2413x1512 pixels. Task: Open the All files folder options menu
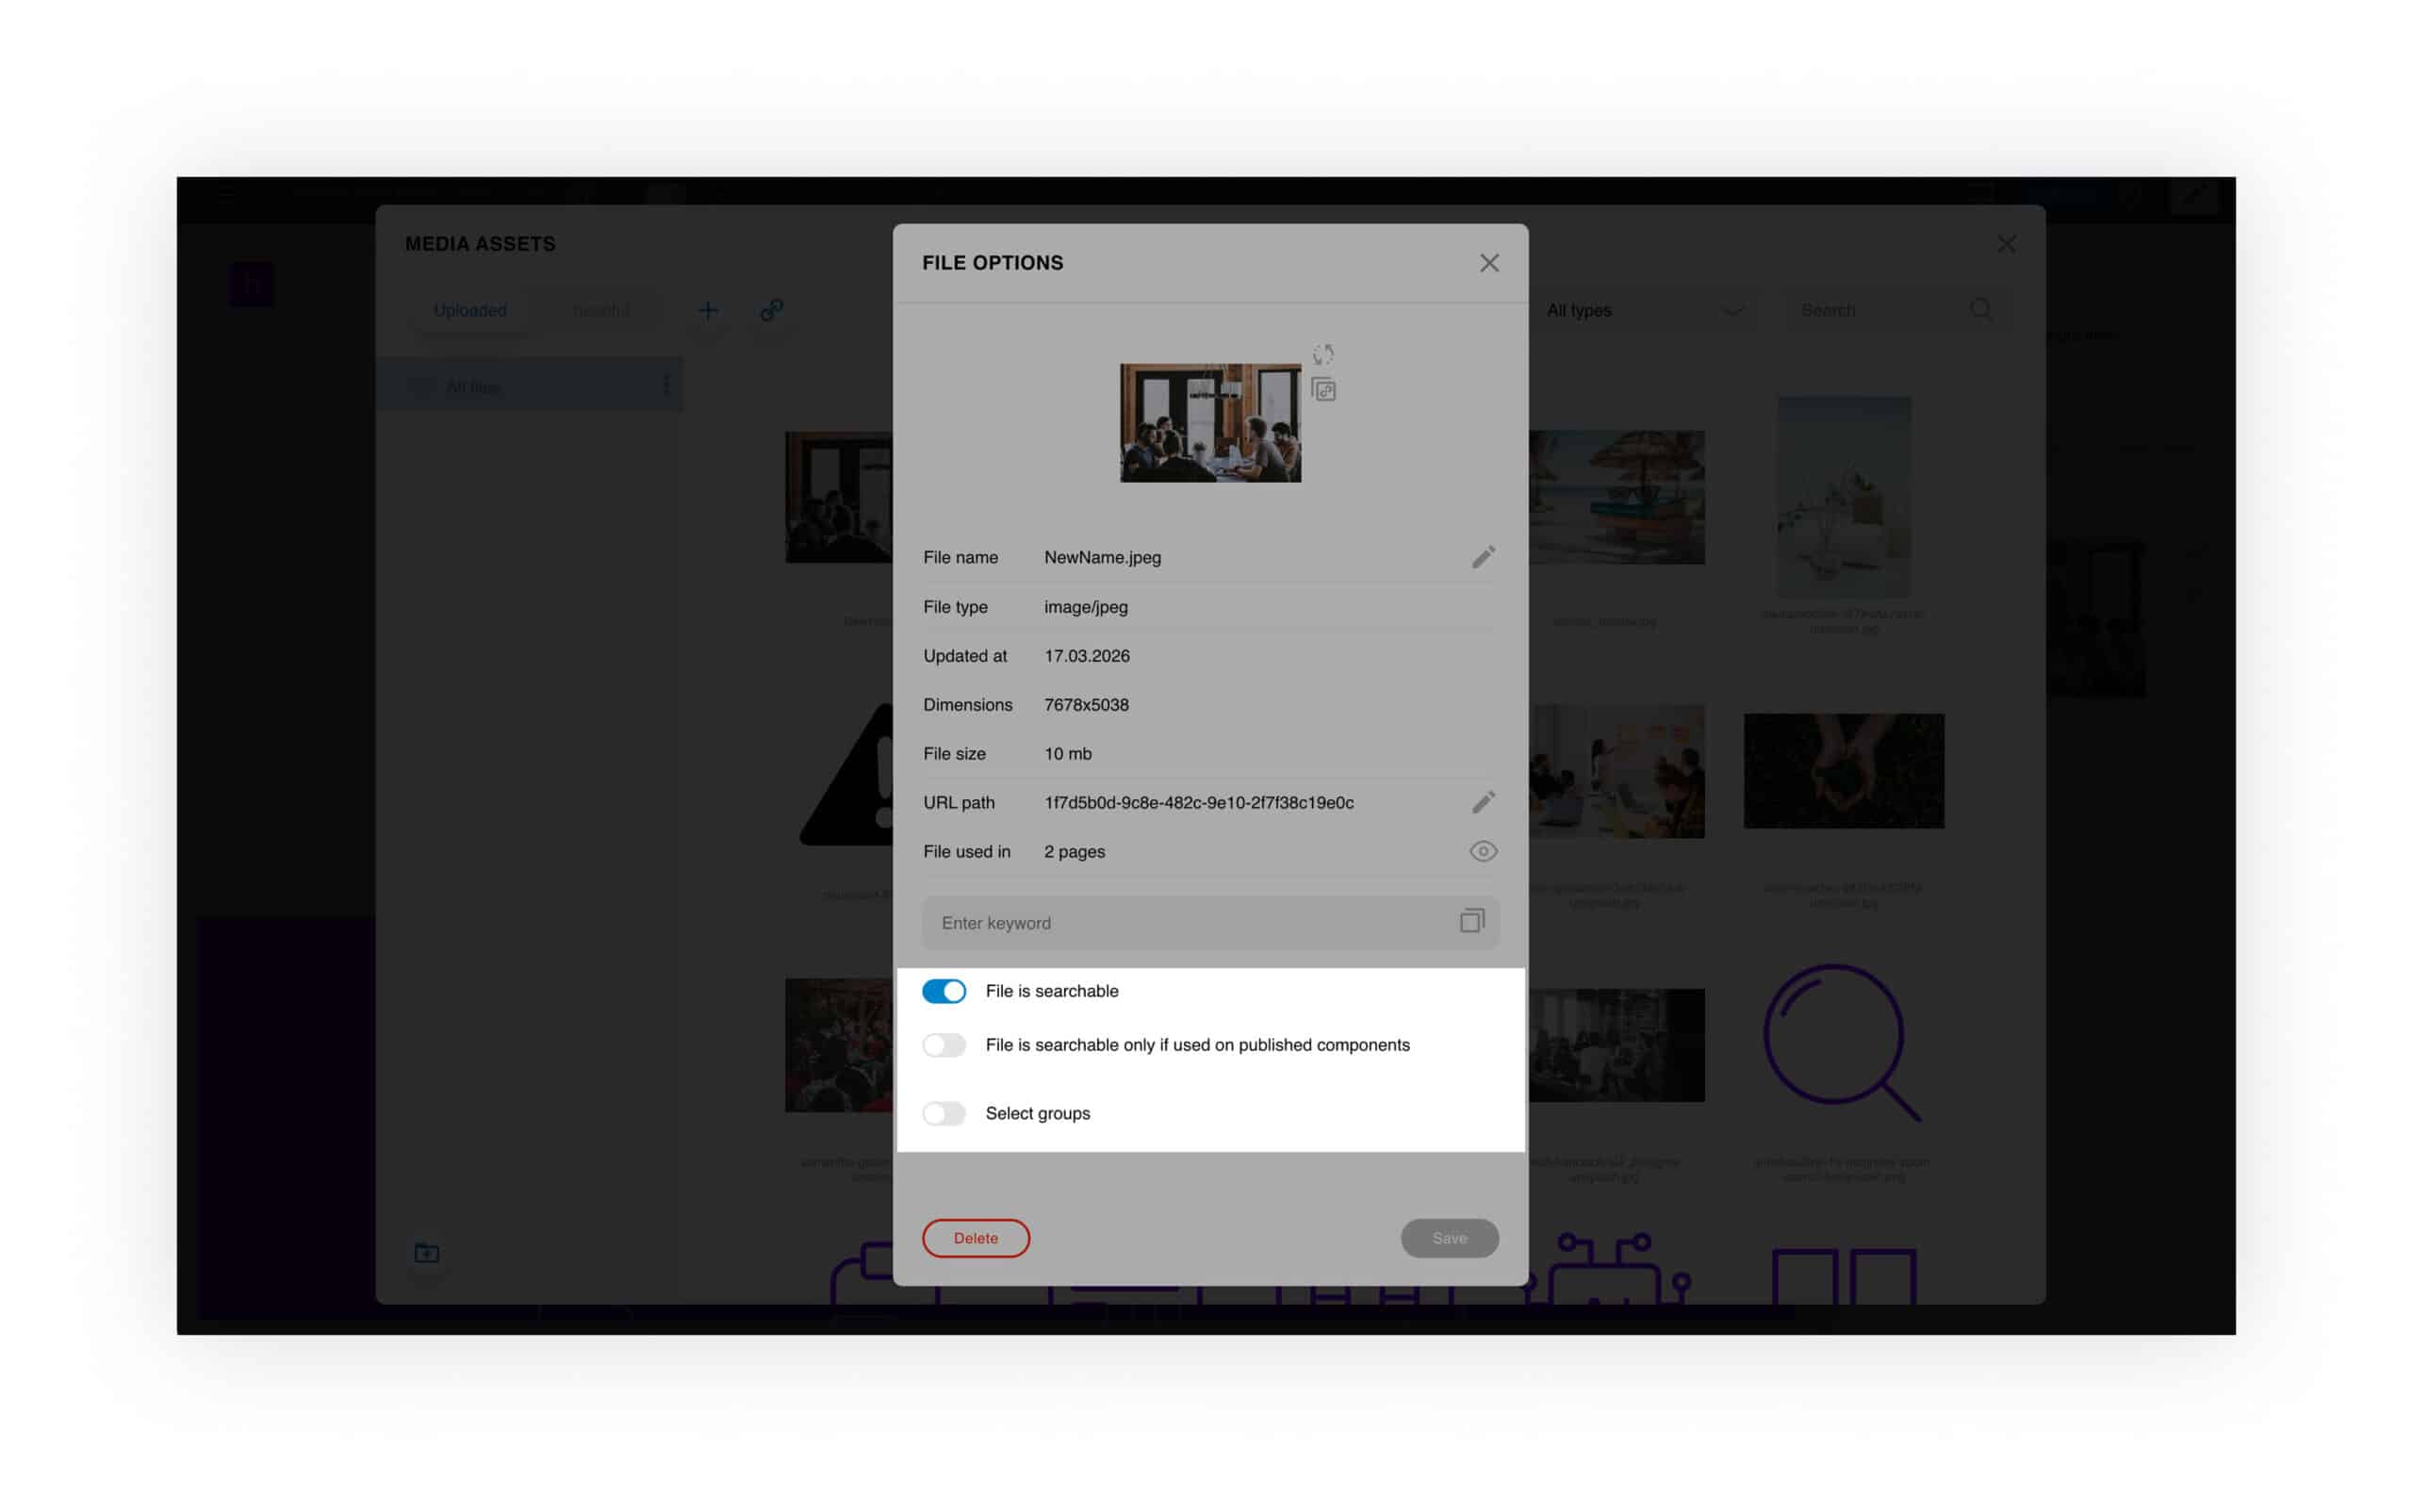pos(666,385)
